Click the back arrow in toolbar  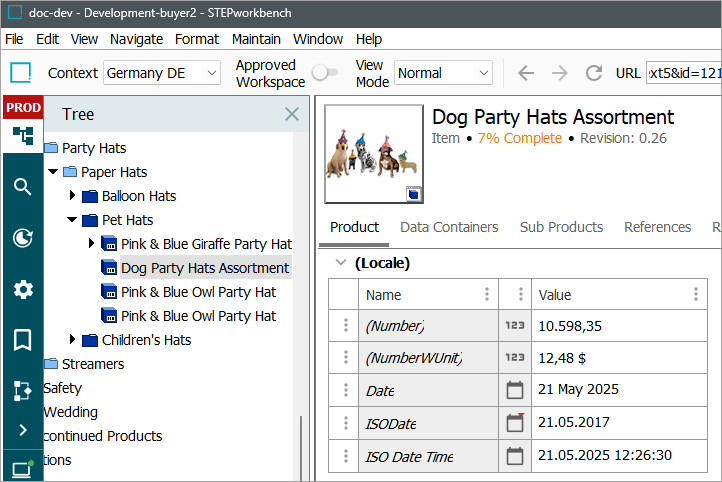coord(526,73)
